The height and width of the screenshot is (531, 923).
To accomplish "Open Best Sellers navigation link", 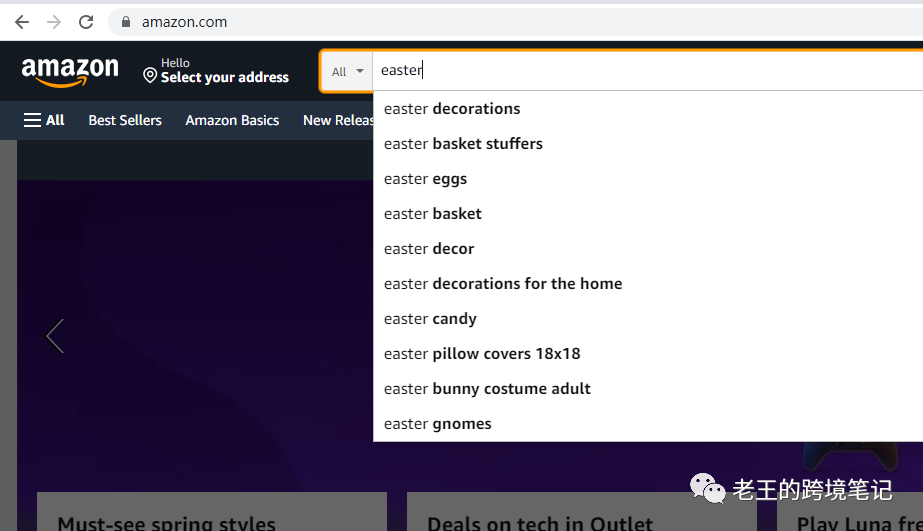I will tap(125, 120).
